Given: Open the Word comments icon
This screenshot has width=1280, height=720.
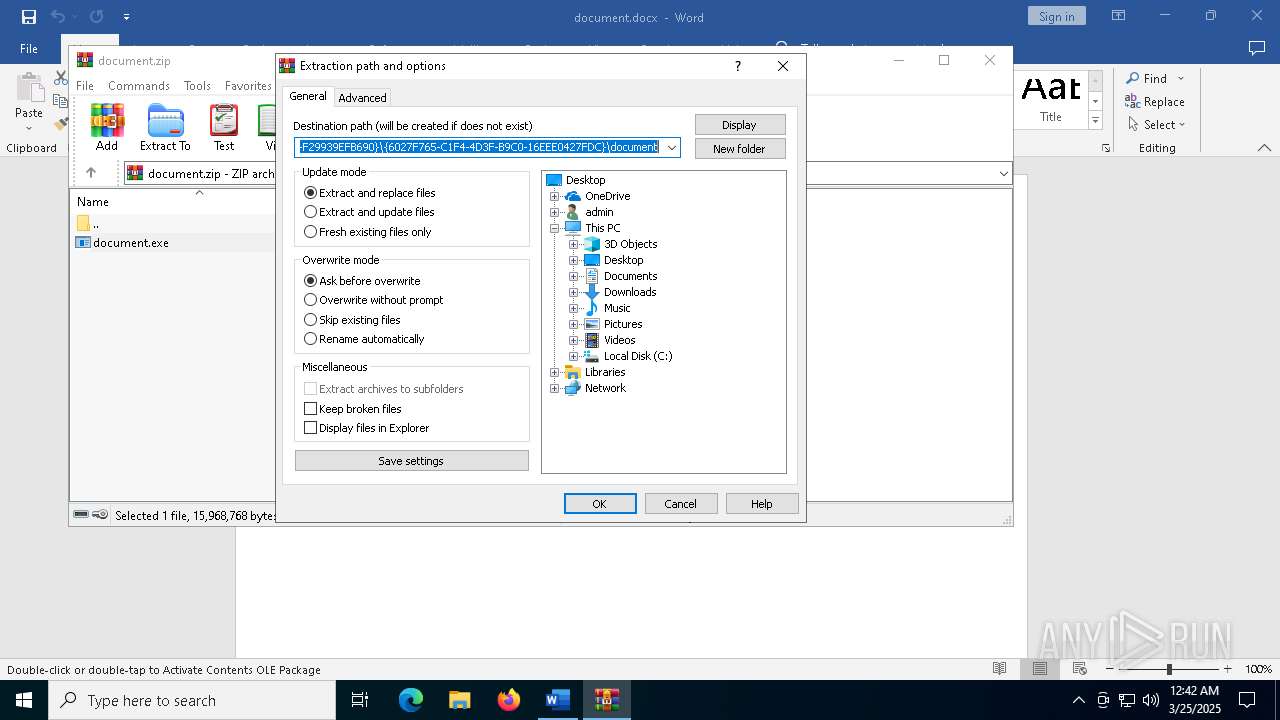Looking at the screenshot, I should (x=1257, y=48).
